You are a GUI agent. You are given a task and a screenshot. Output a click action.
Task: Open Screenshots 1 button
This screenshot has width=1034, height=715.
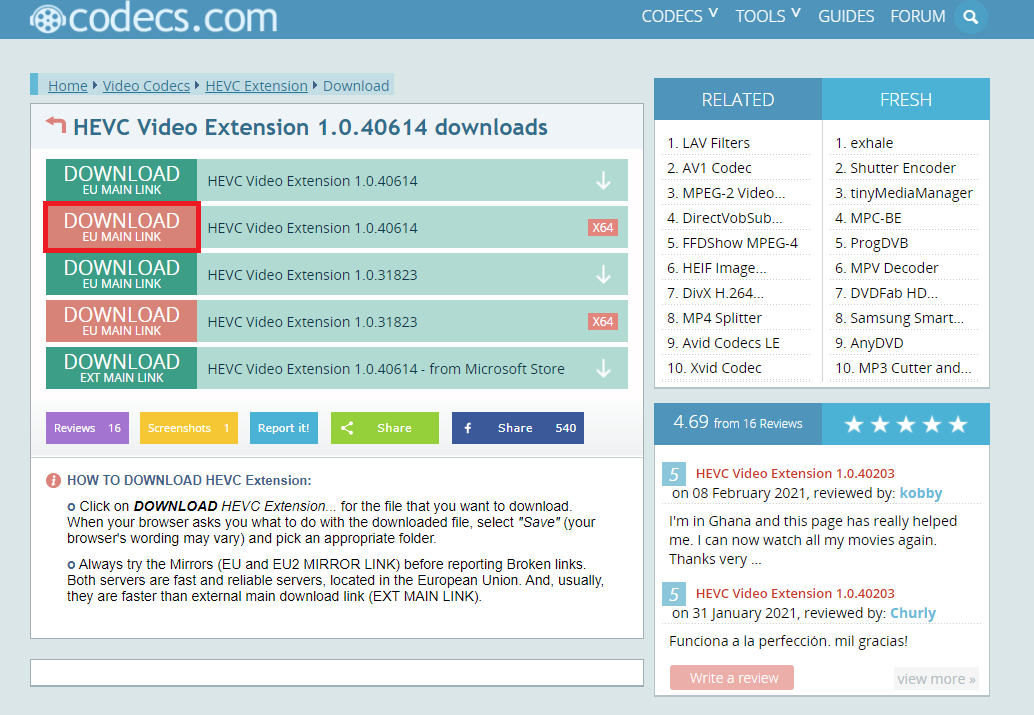pos(189,428)
